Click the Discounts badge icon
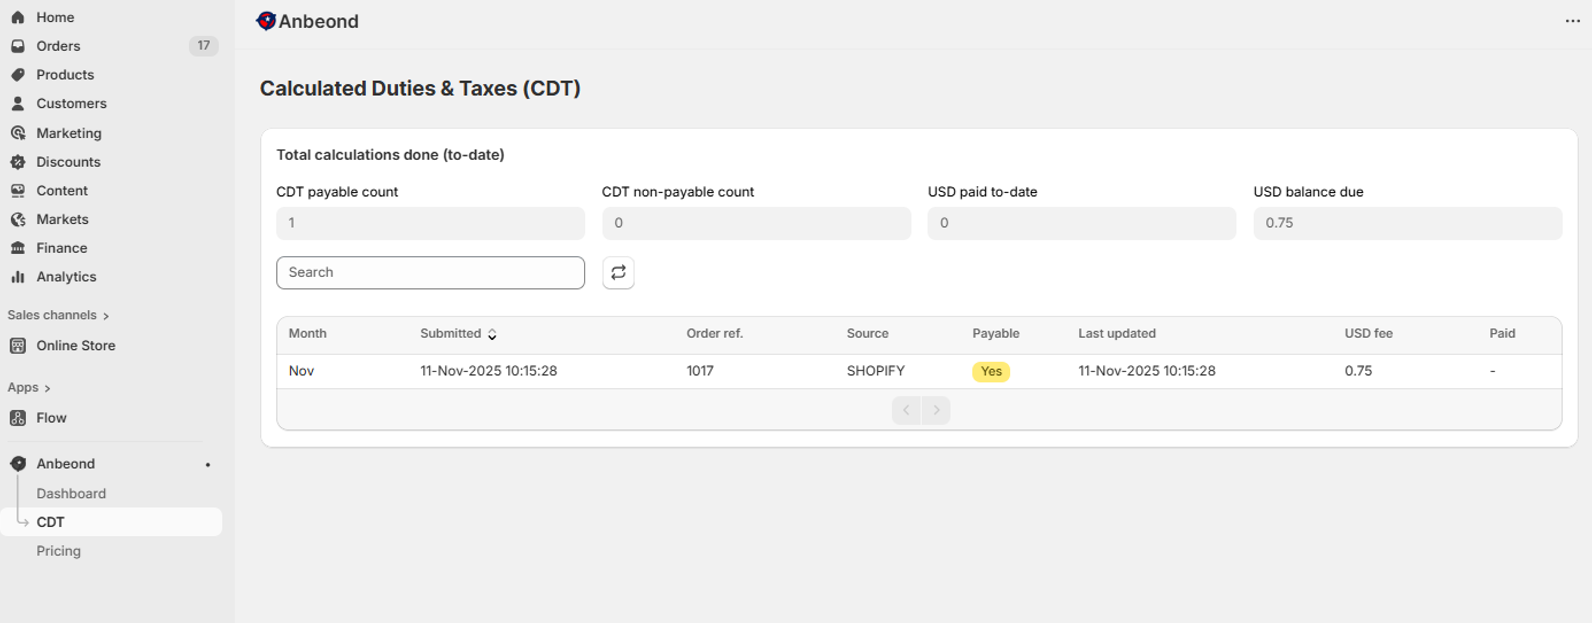This screenshot has height=623, width=1592. [x=18, y=162]
